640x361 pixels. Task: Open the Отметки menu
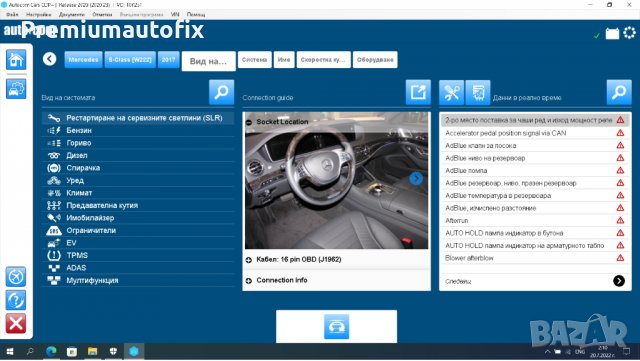(102, 14)
